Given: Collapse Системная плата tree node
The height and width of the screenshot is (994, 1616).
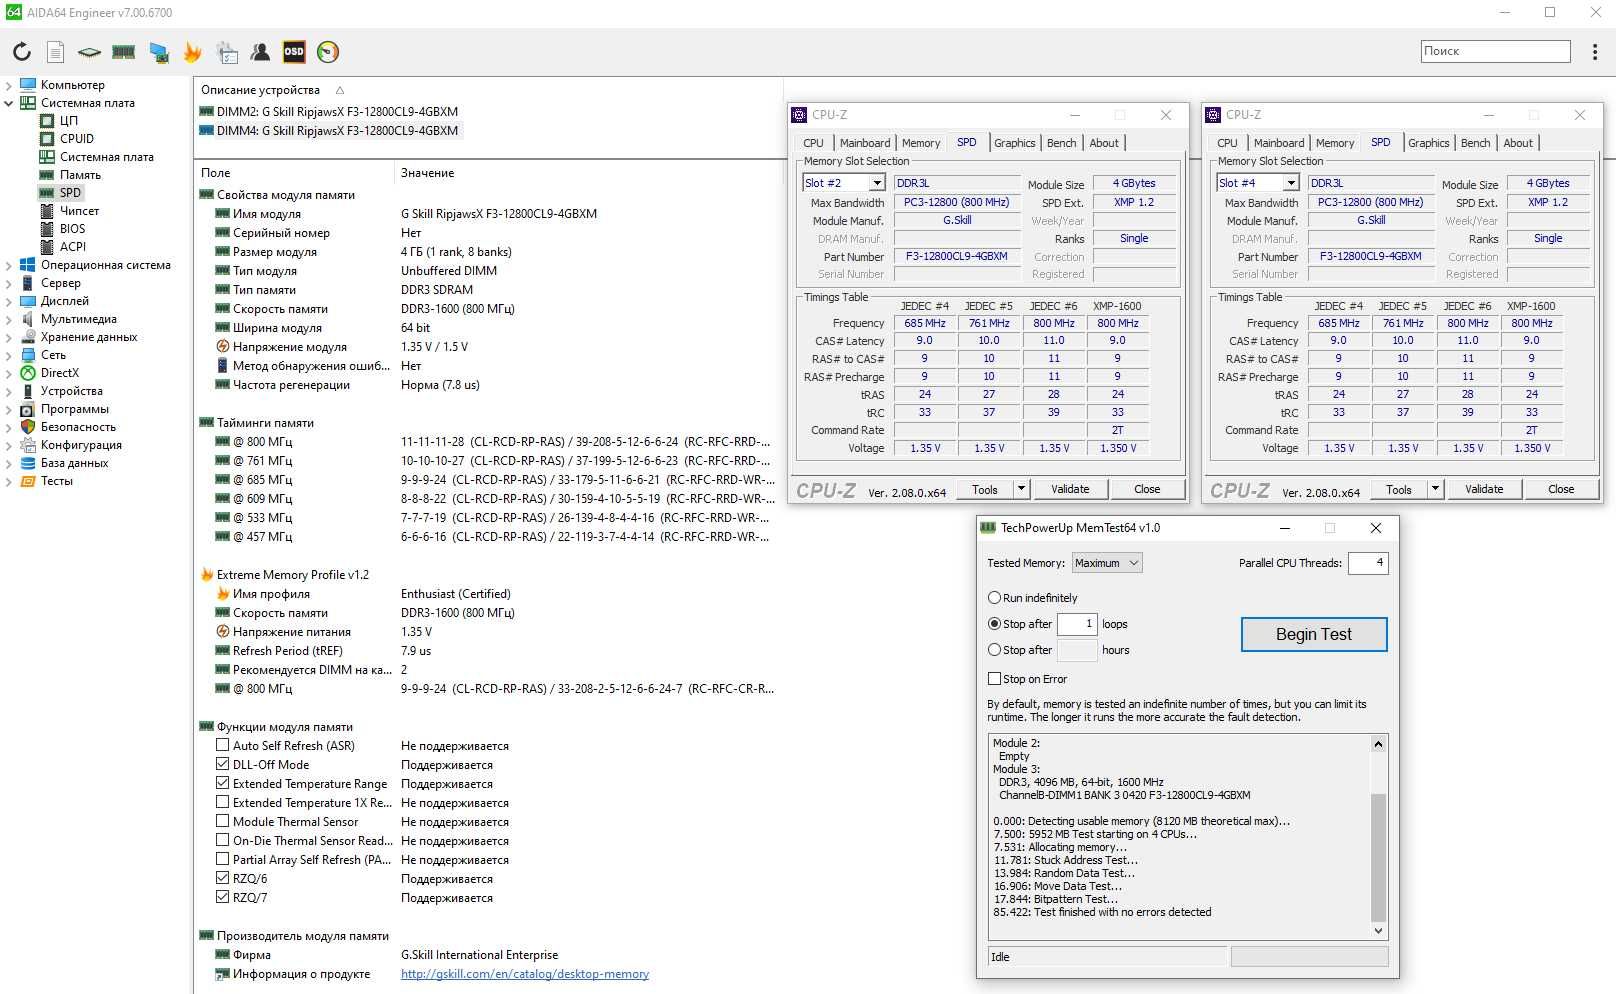Looking at the screenshot, I should [9, 103].
